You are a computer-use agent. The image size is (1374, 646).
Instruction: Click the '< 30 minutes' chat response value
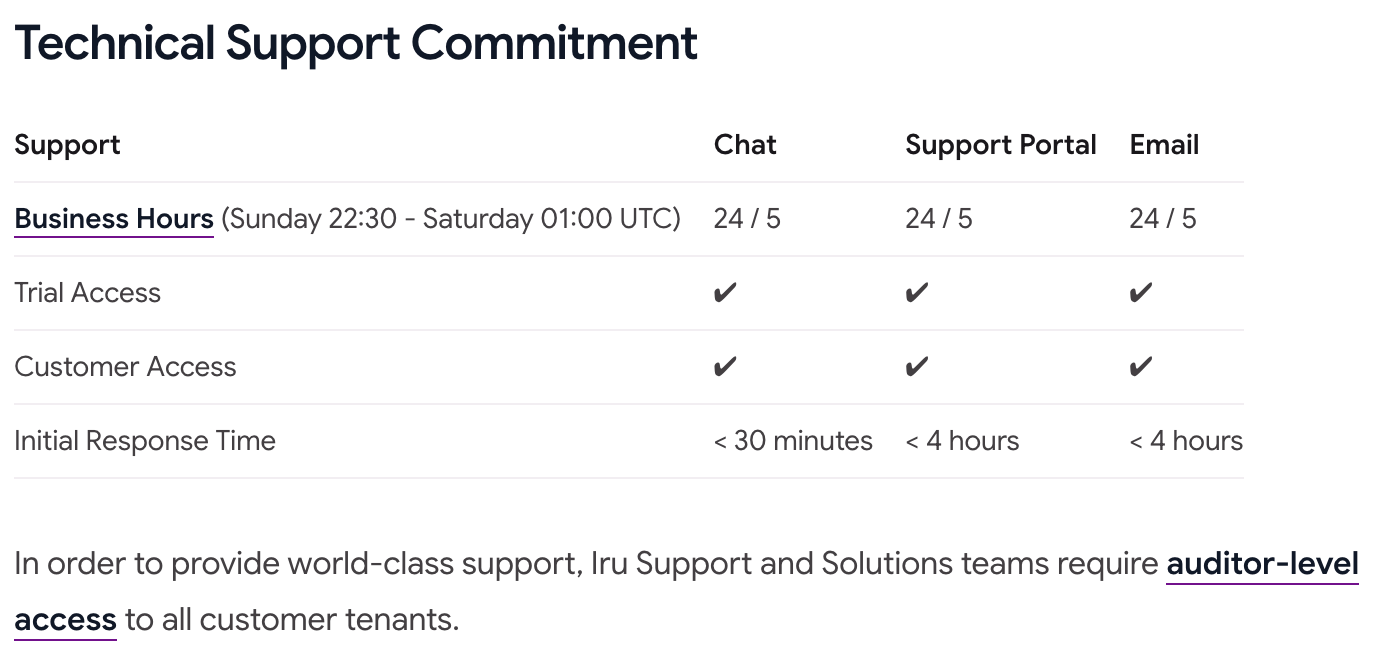793,441
